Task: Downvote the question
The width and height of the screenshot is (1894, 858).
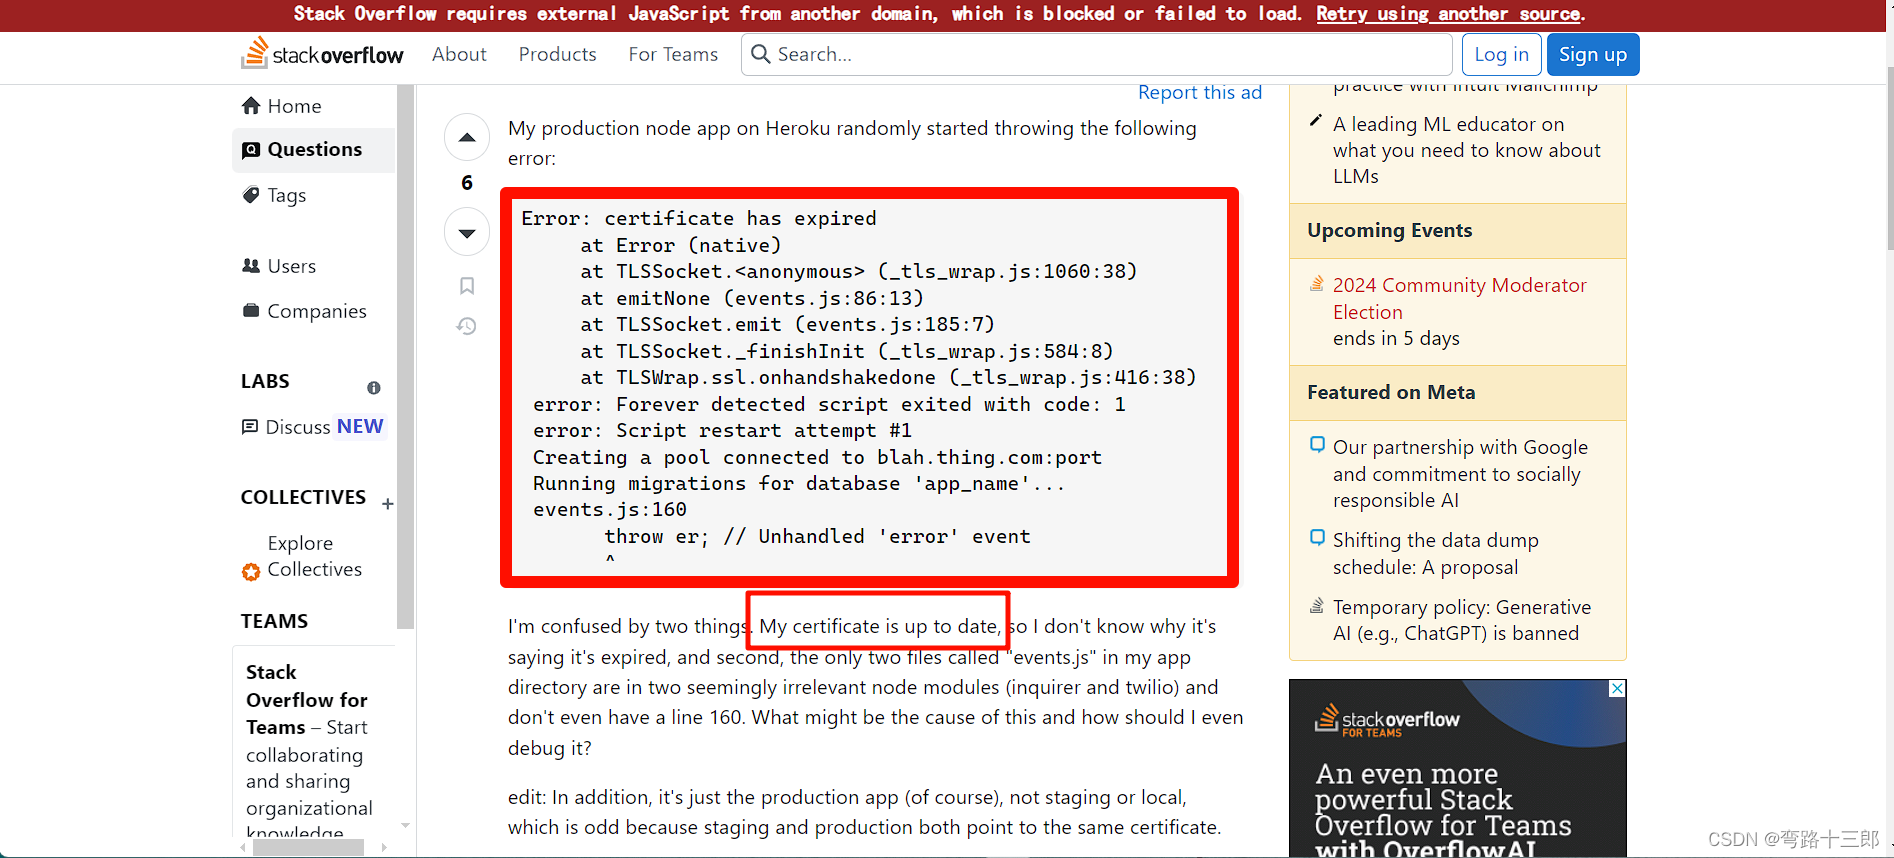Action: point(467,233)
